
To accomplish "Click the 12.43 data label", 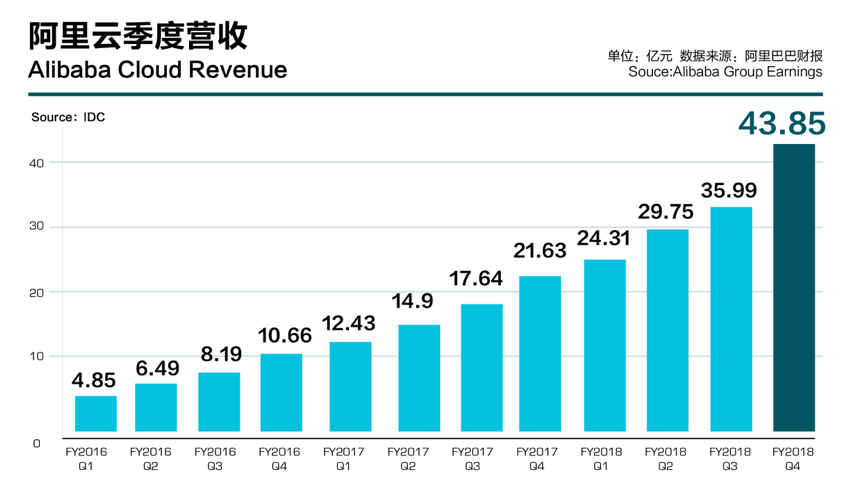I will tap(349, 323).
